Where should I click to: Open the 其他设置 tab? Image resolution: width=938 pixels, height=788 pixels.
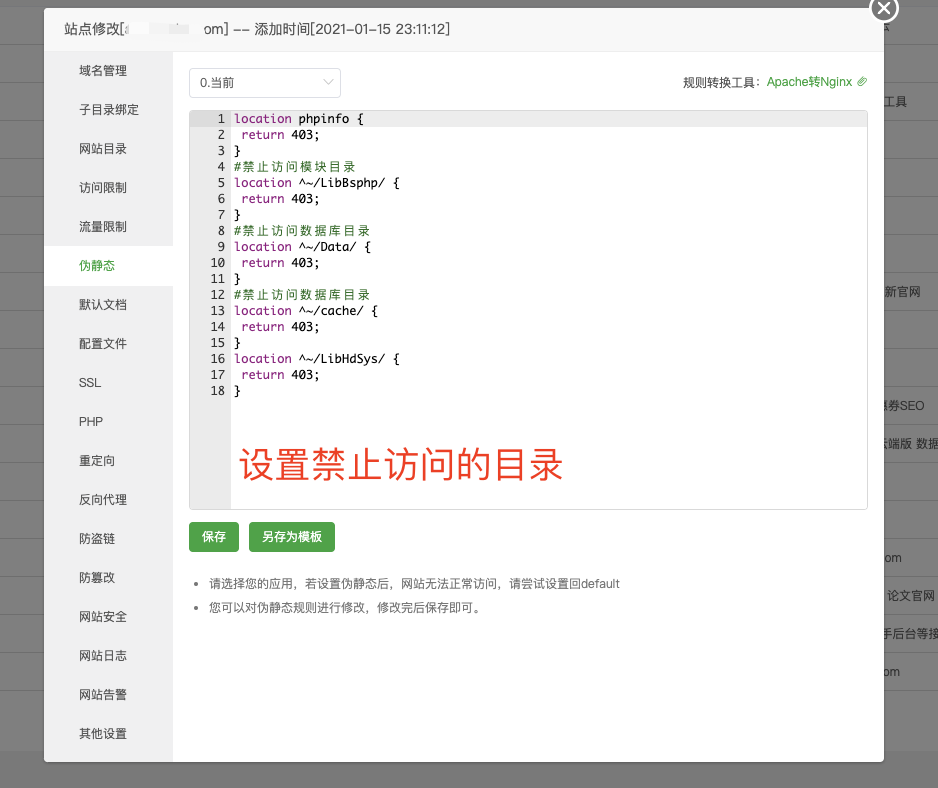coord(103,734)
